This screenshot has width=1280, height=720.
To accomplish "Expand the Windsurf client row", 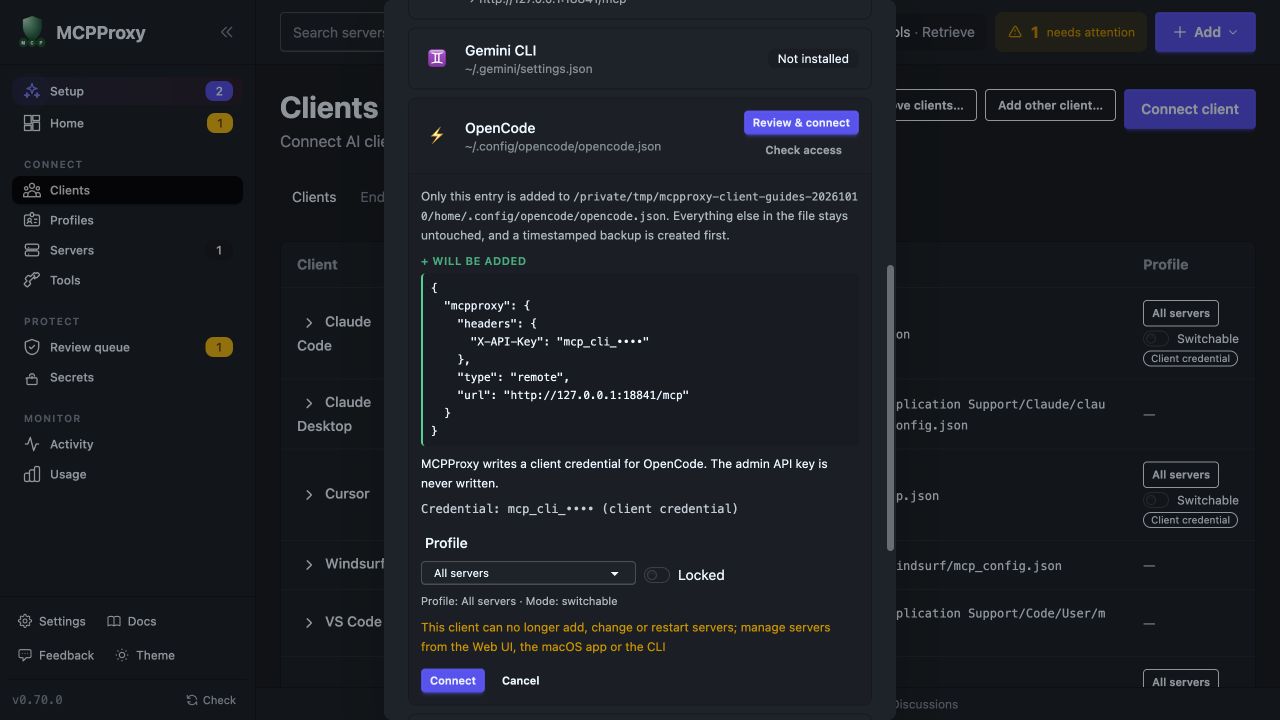I will pos(309,565).
